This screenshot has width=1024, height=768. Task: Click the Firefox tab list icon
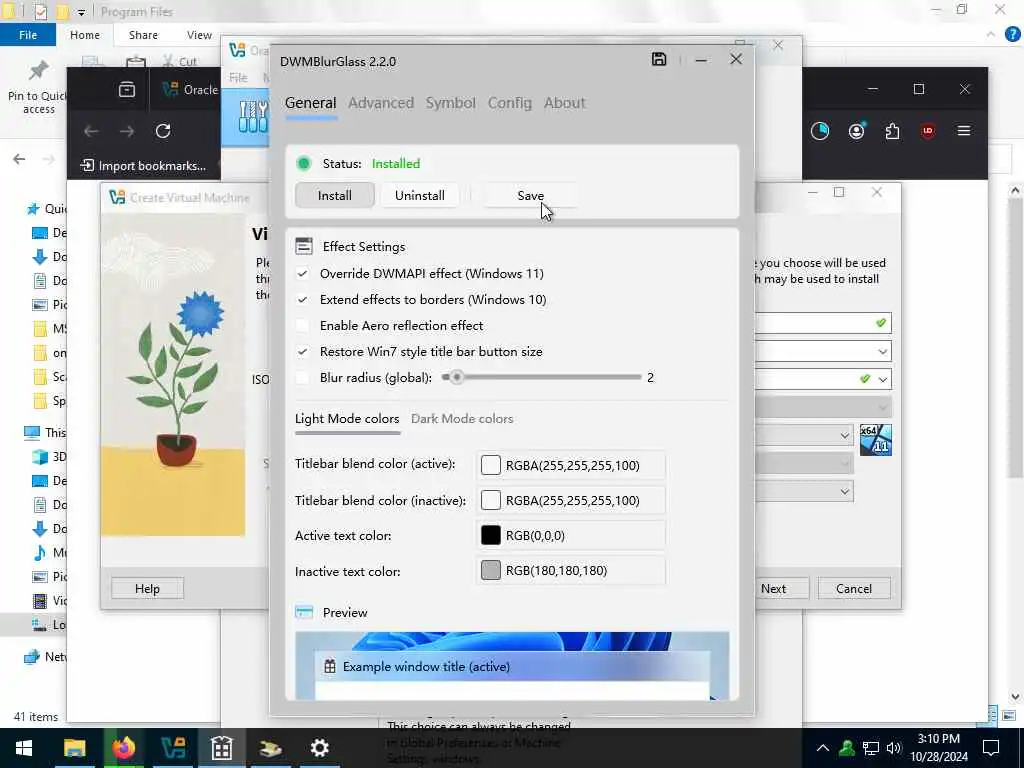pyautogui.click(x=127, y=89)
